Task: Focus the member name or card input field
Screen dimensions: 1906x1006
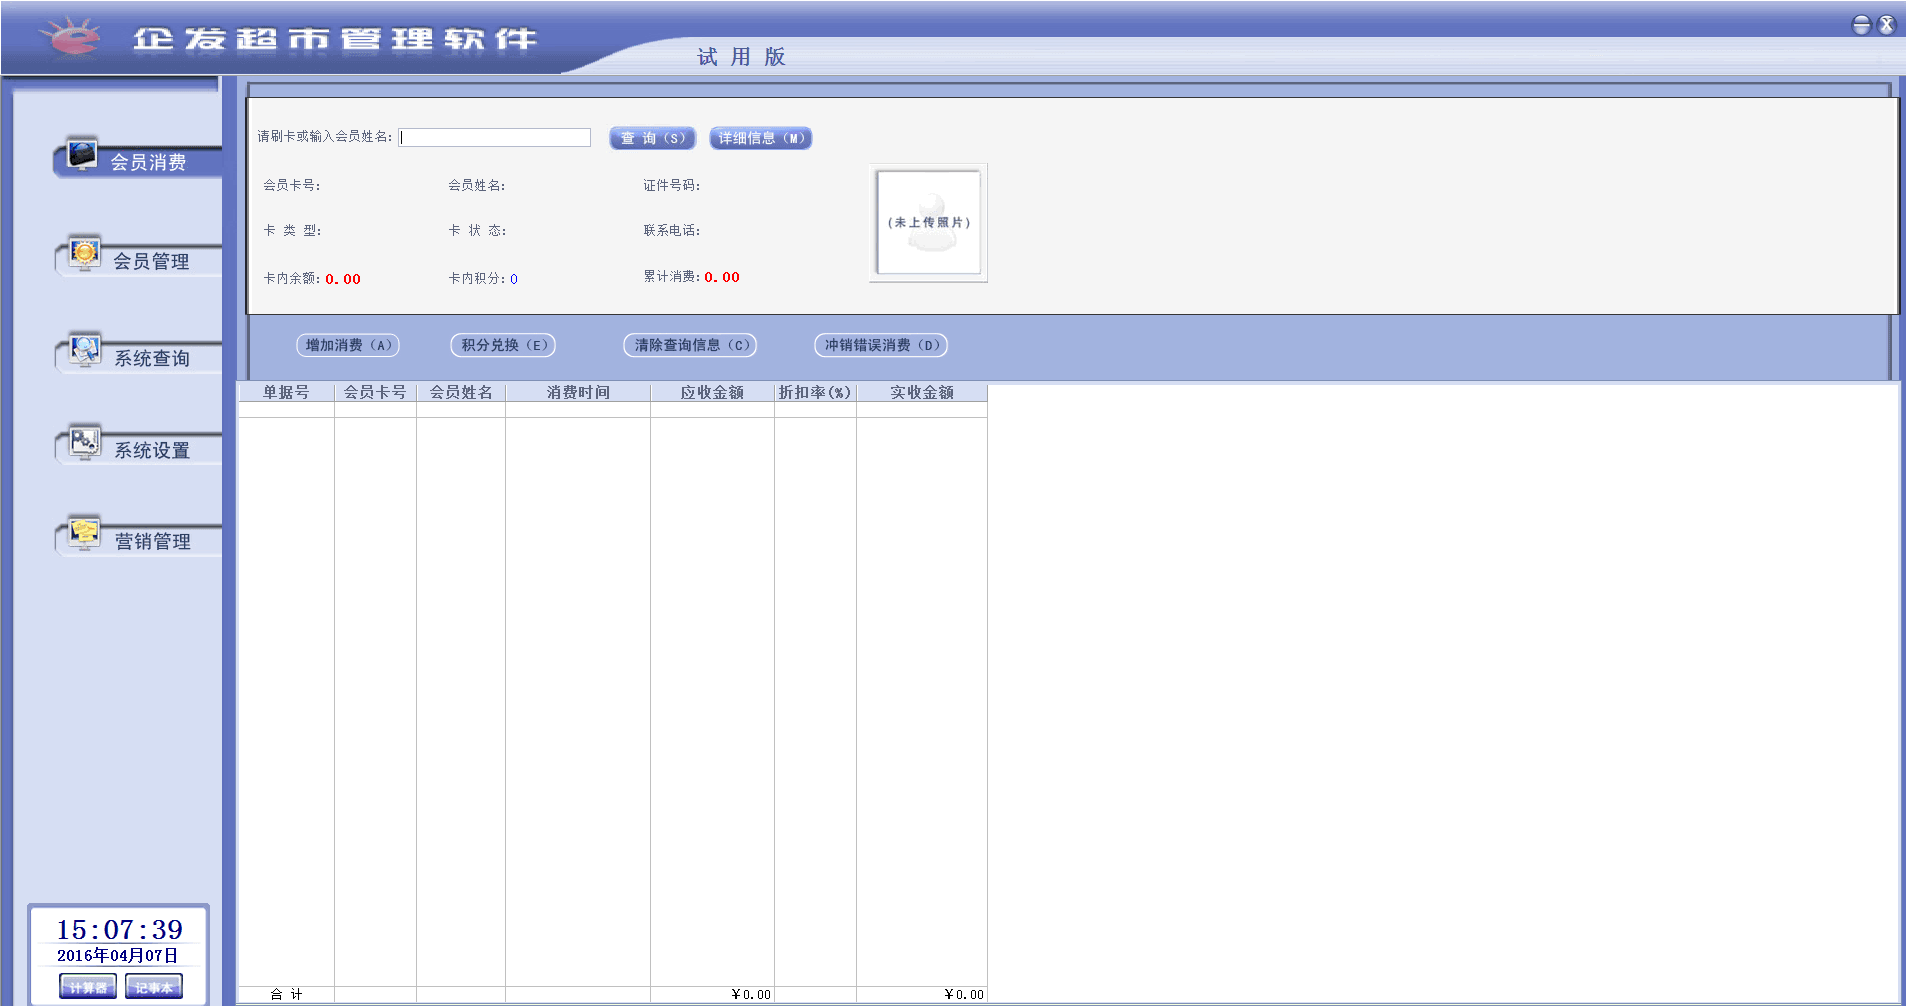Action: click(495, 138)
